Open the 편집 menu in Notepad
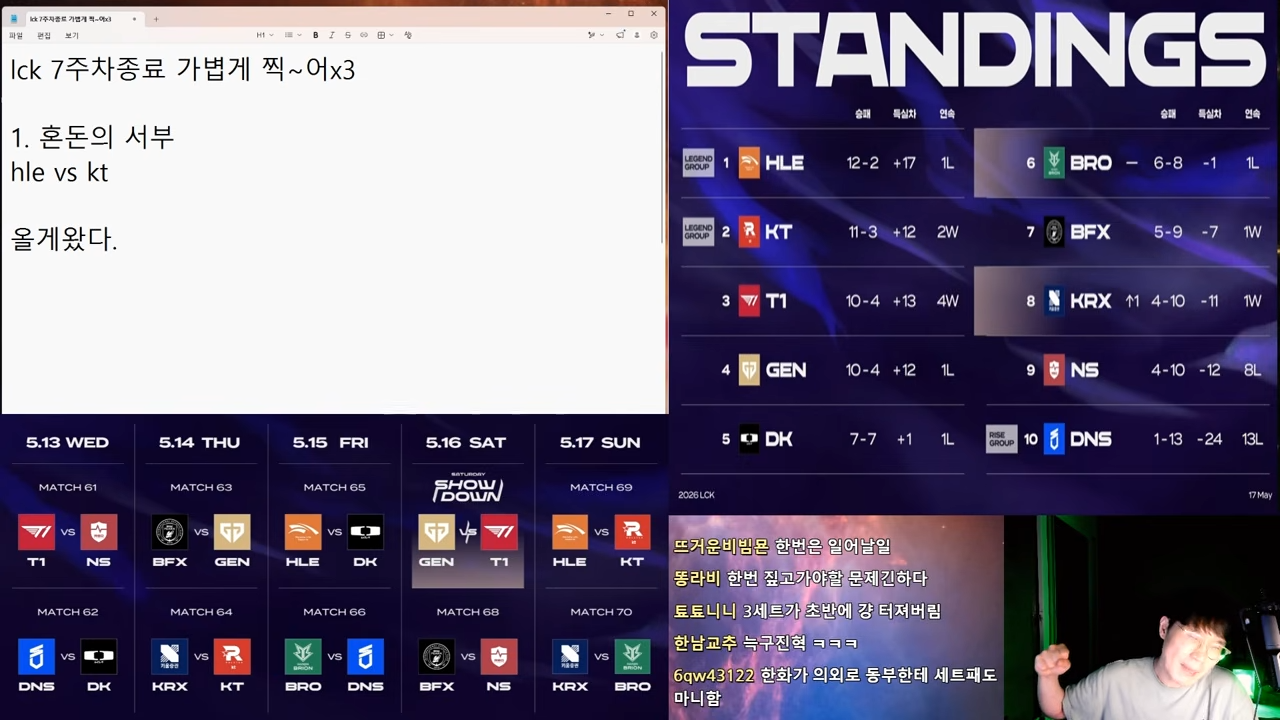Screen dimensions: 1280x720 44,35
